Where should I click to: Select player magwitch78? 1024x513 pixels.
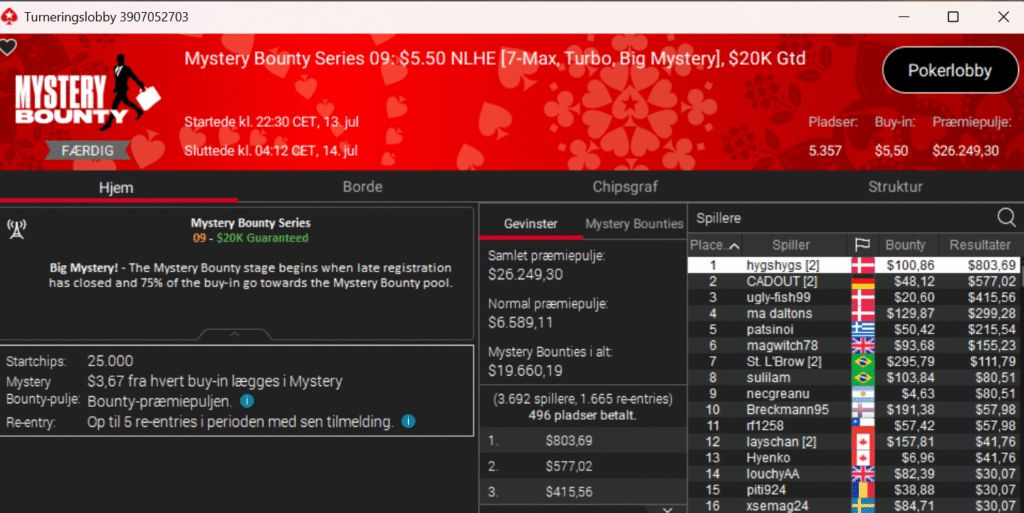[x=854, y=346]
